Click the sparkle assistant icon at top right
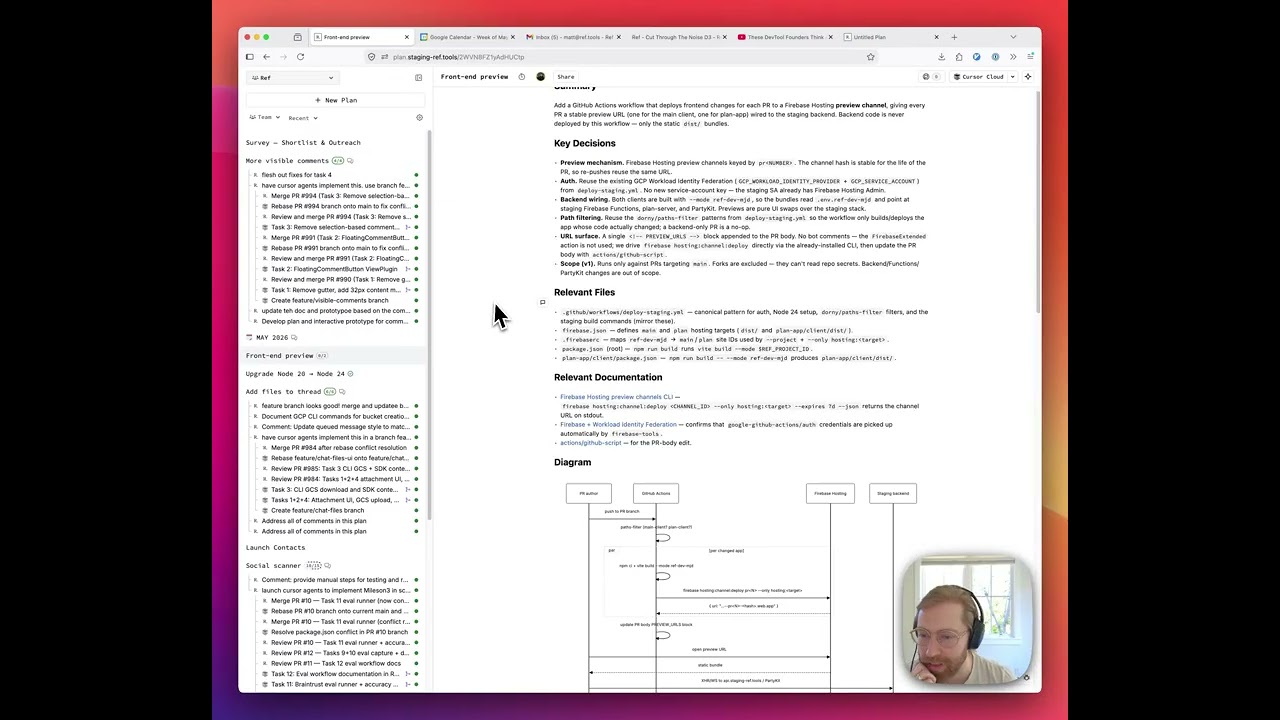The image size is (1280, 720). coord(1027,77)
